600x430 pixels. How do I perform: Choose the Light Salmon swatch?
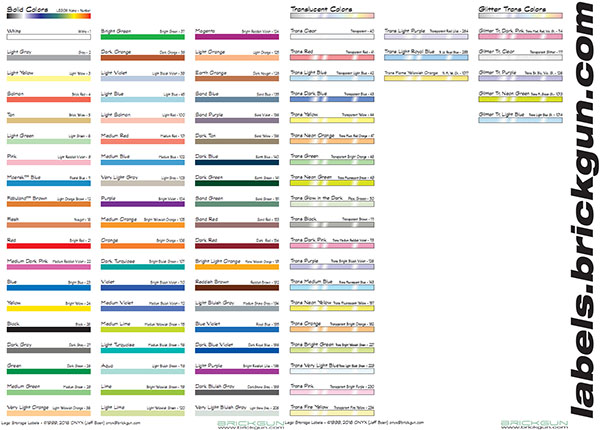(143, 121)
